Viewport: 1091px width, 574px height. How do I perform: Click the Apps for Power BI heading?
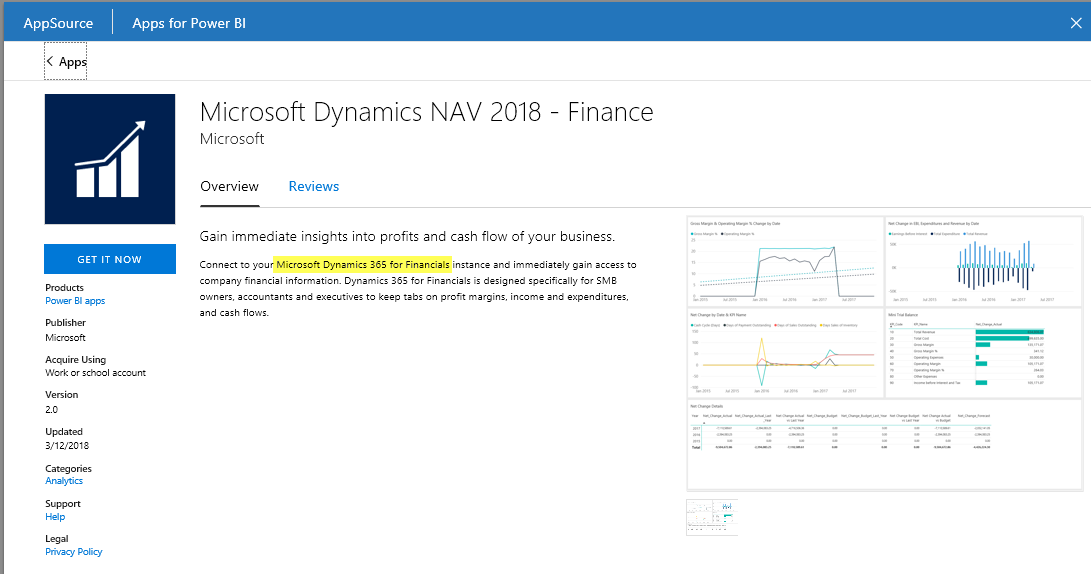point(189,23)
